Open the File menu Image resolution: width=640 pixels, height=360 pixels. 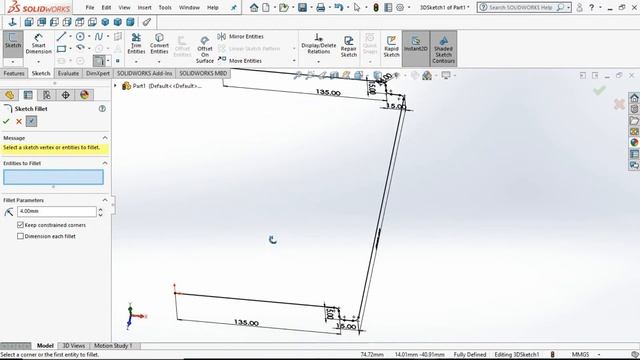click(x=90, y=7)
